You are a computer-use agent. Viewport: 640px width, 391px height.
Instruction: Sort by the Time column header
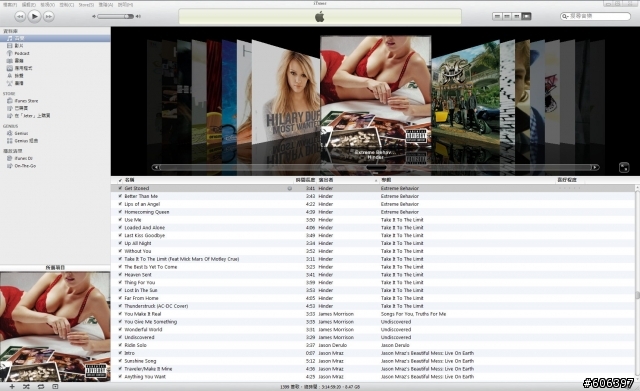pyautogui.click(x=305, y=180)
